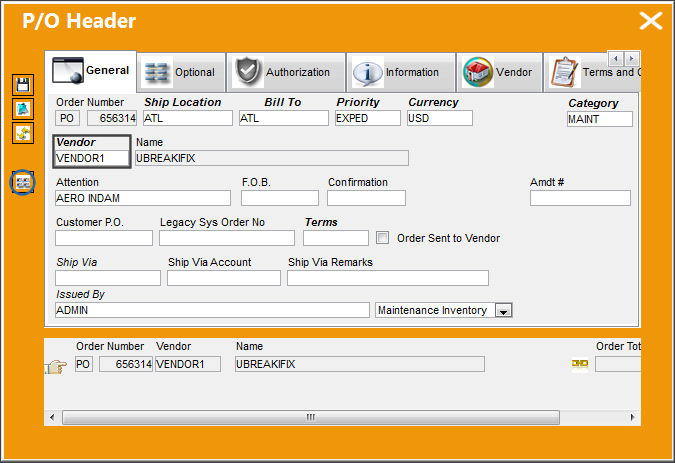Click the Bill To label
675x463 pixels.
point(282,102)
